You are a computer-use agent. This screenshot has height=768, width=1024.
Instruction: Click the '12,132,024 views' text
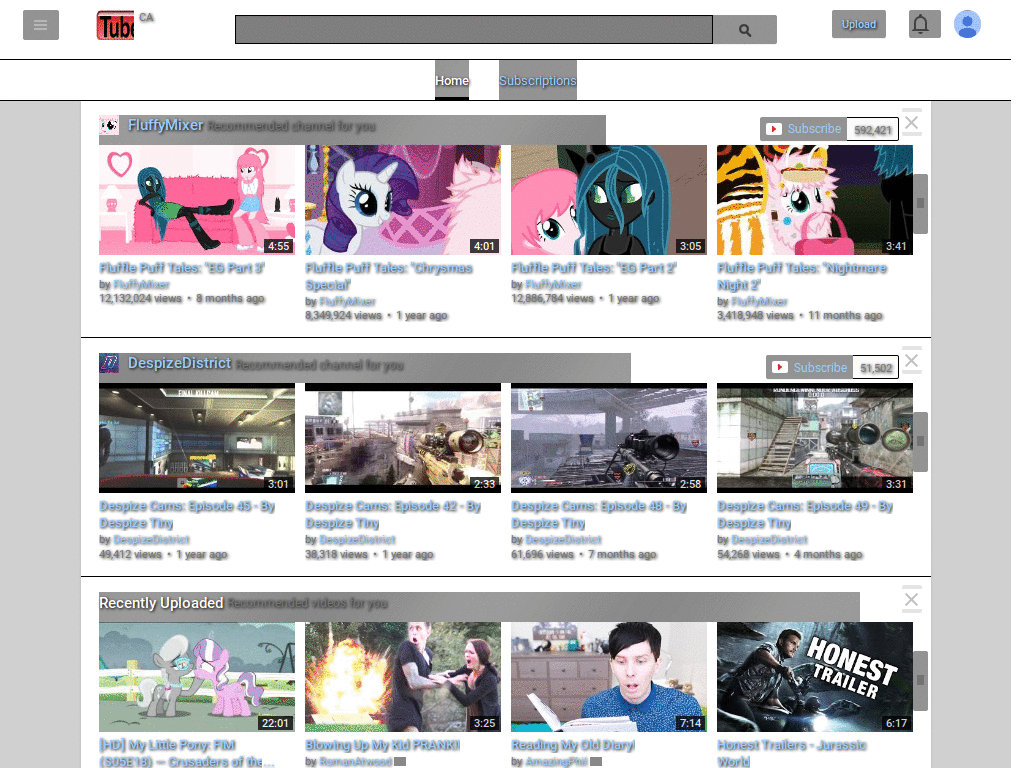pyautogui.click(x=140, y=298)
